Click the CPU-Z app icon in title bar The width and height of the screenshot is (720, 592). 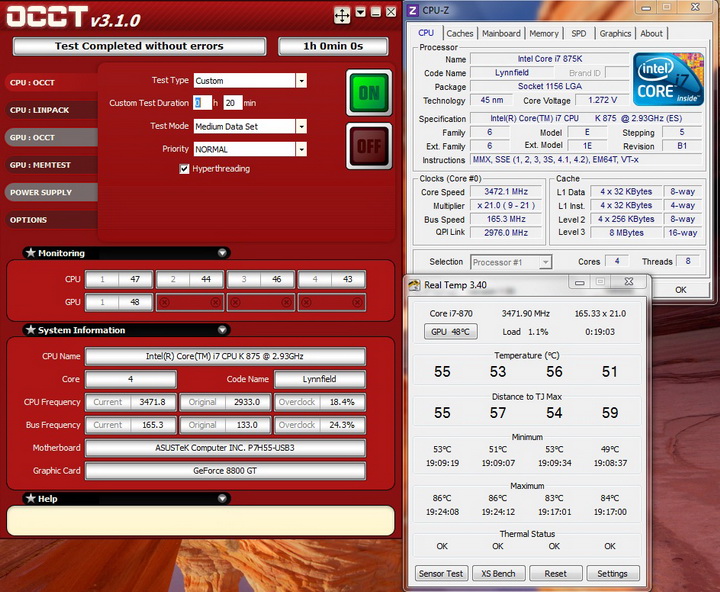click(x=413, y=10)
